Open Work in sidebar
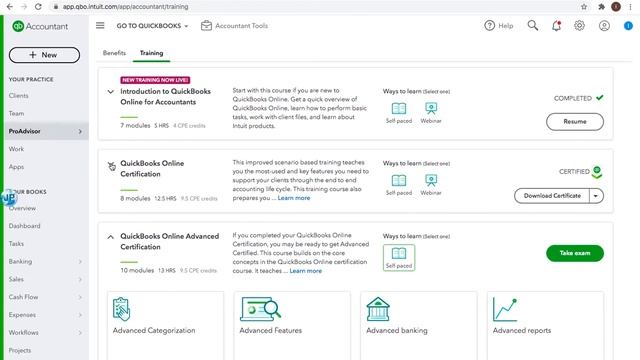Screen dimensions: 640x360 [x=16, y=149]
